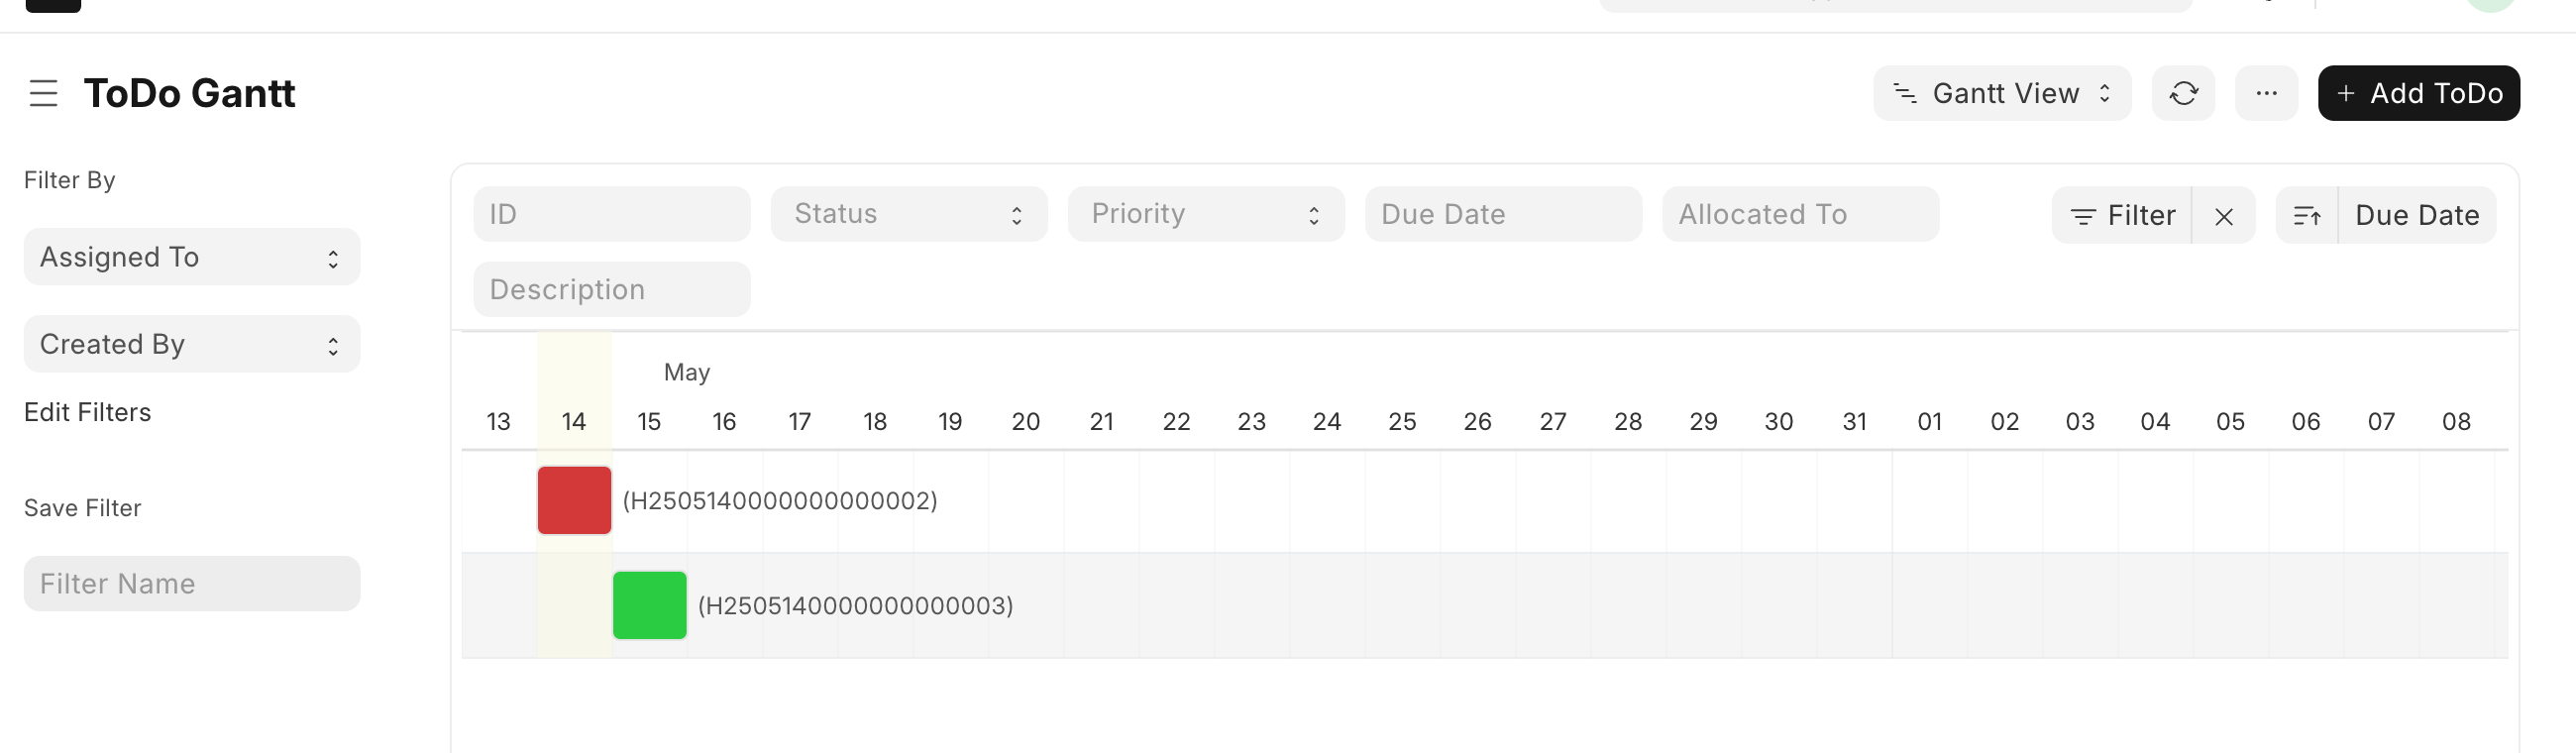This screenshot has width=2576, height=753.
Task: Open the Status filter dropdown
Action: 908,214
